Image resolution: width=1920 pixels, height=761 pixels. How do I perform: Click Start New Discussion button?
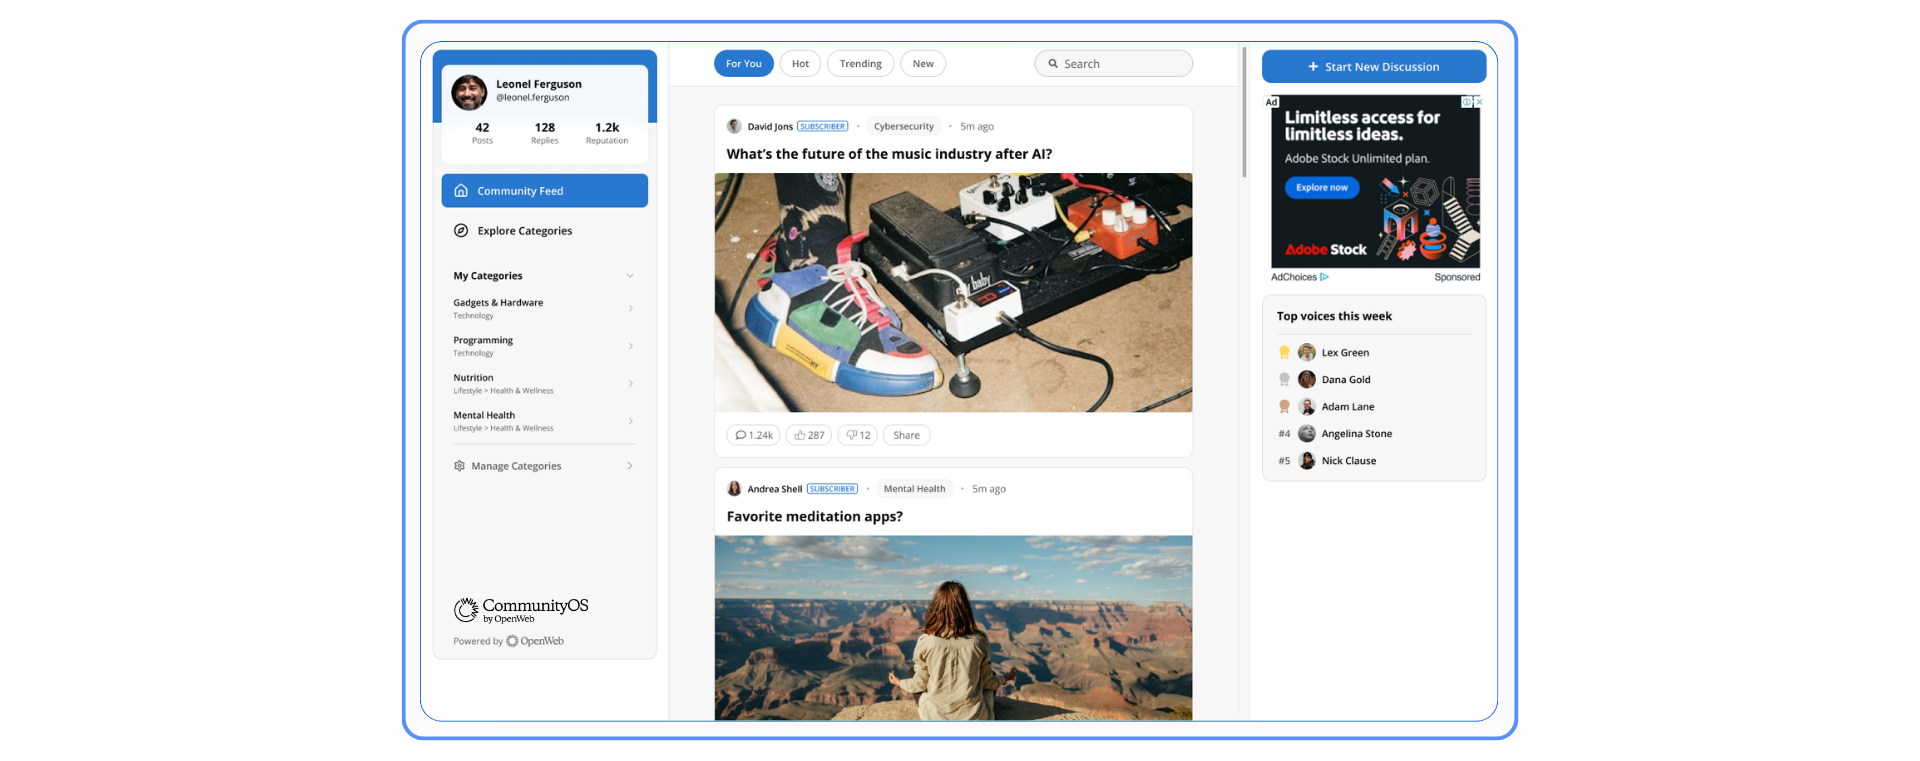pos(1374,67)
